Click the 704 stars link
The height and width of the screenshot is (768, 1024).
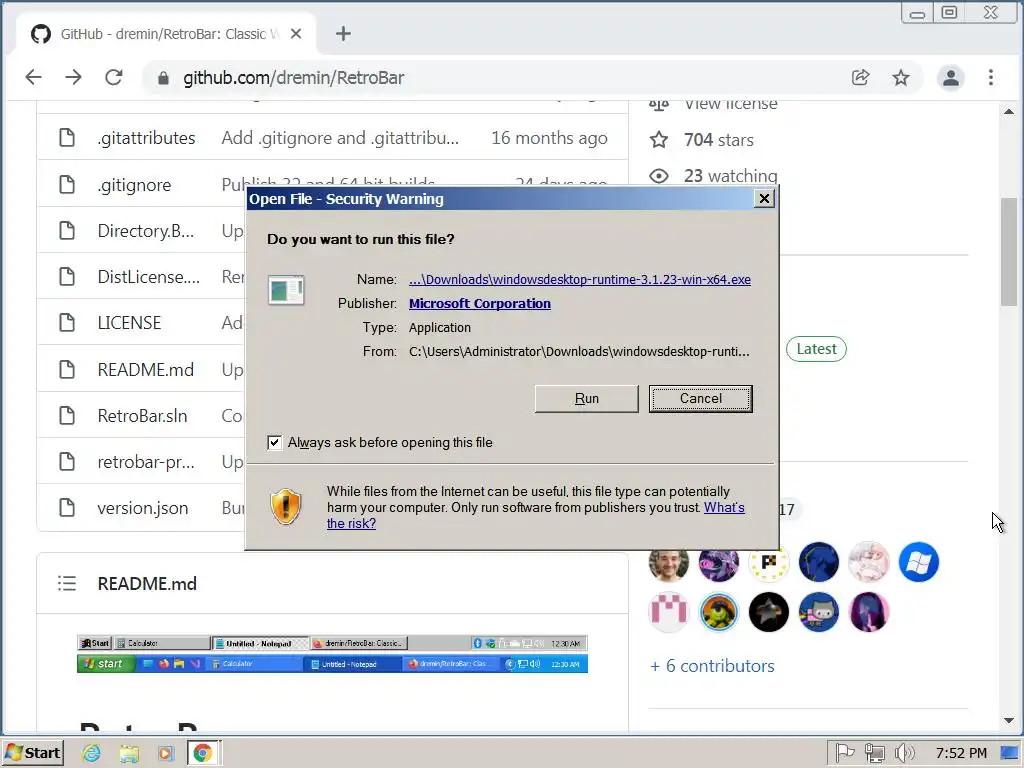(718, 140)
